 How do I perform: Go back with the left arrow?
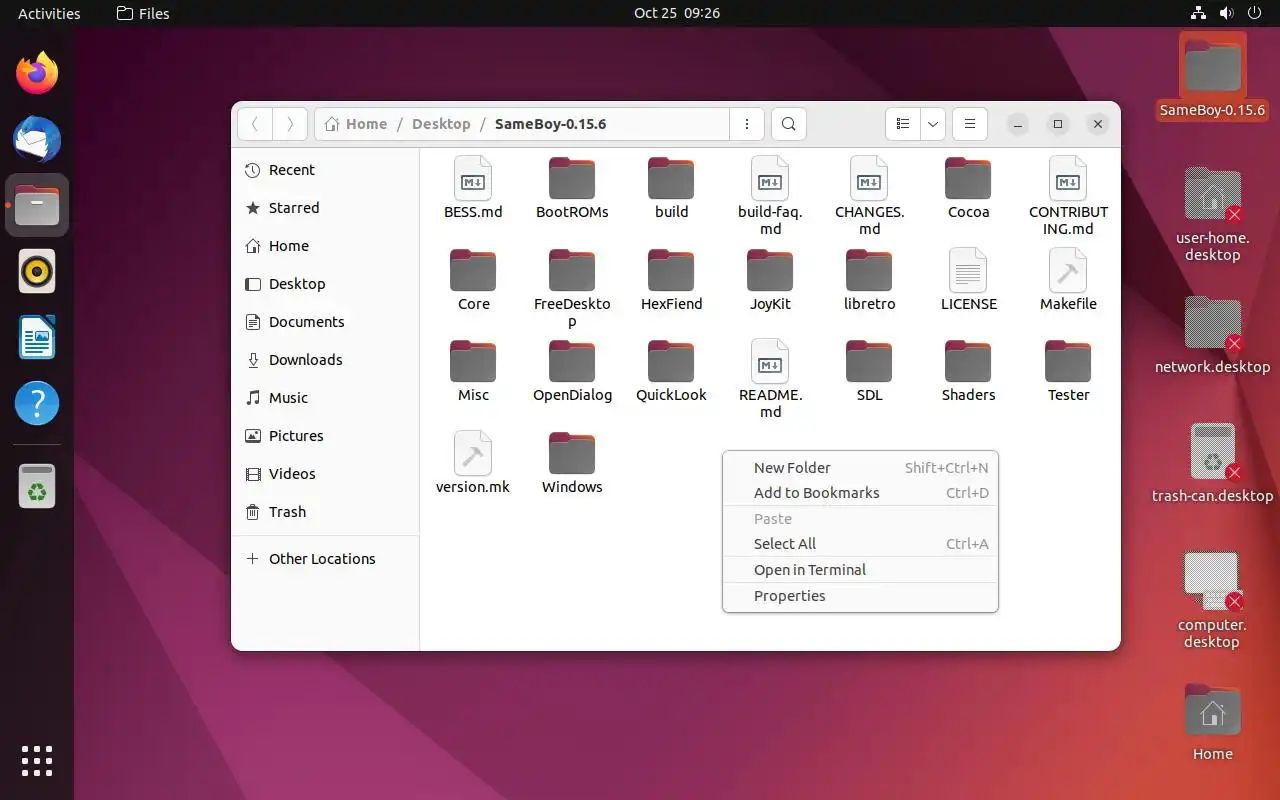[x=255, y=124]
